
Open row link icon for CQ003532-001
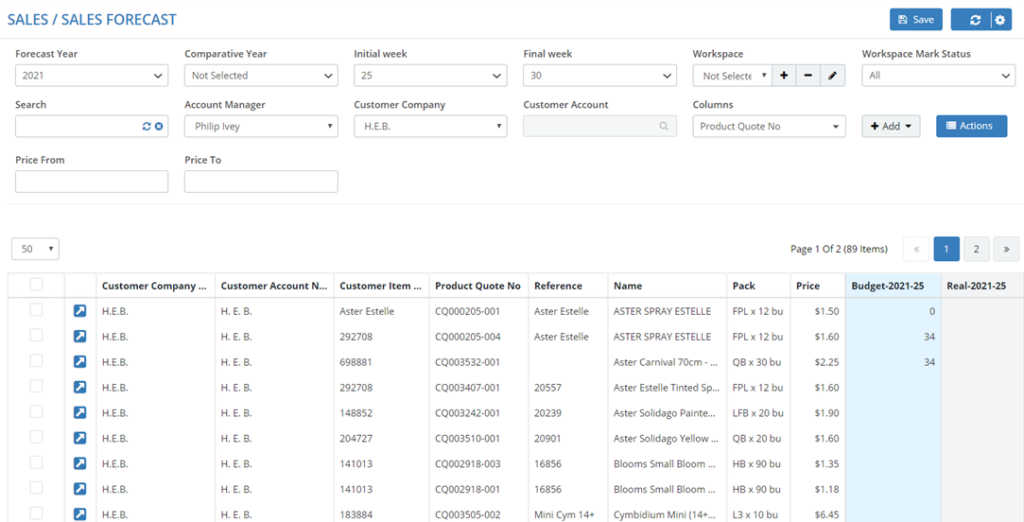[x=80, y=362]
